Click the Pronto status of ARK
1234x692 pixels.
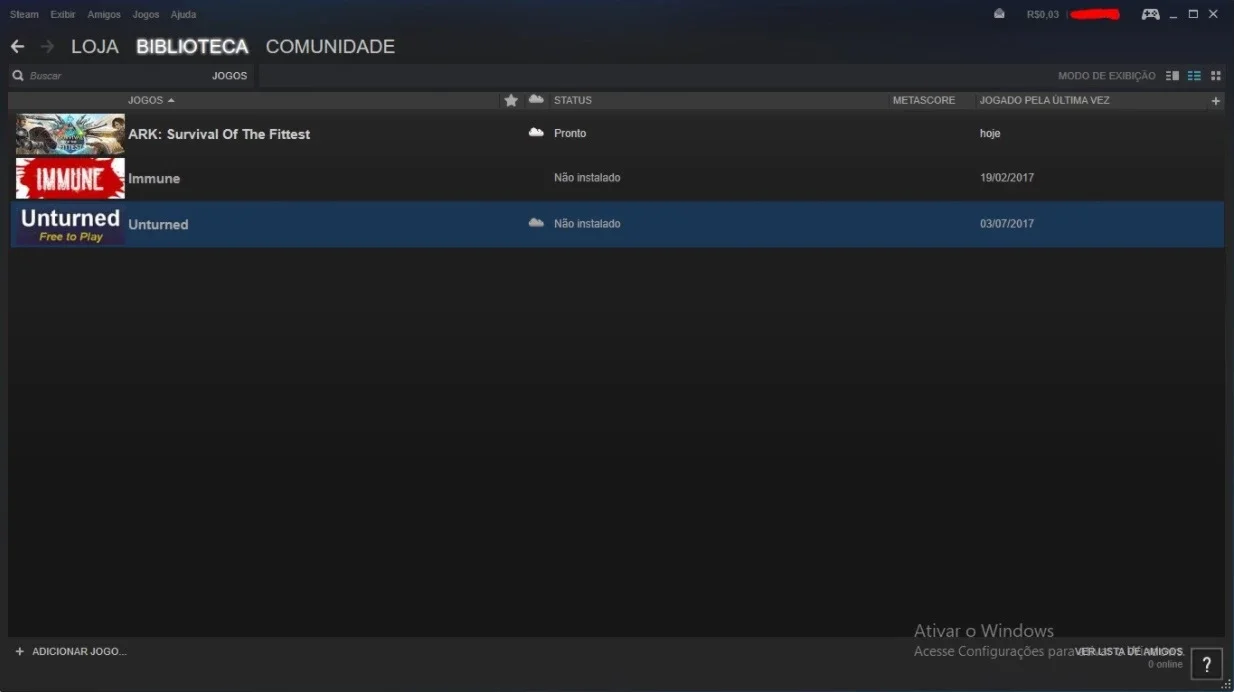tap(570, 133)
